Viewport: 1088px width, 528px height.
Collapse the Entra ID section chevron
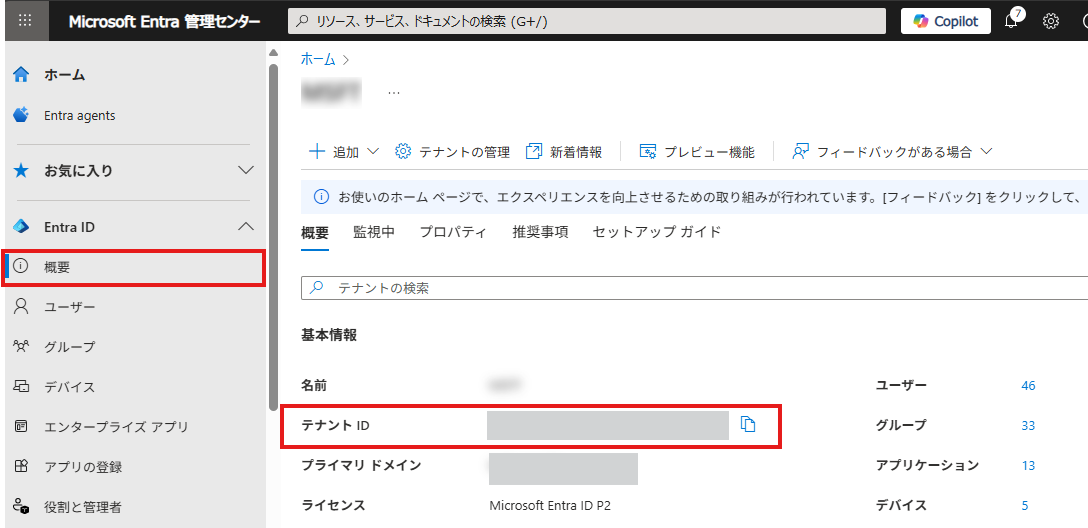tap(246, 226)
